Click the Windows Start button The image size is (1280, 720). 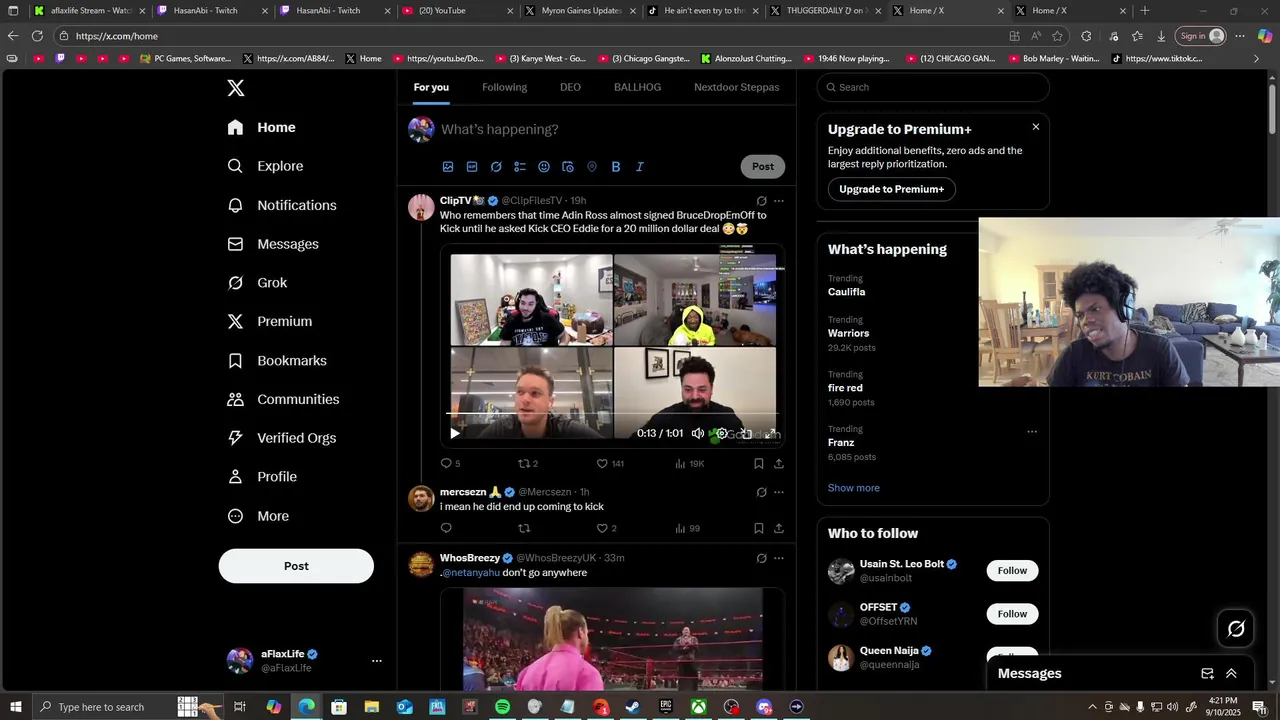(15, 707)
